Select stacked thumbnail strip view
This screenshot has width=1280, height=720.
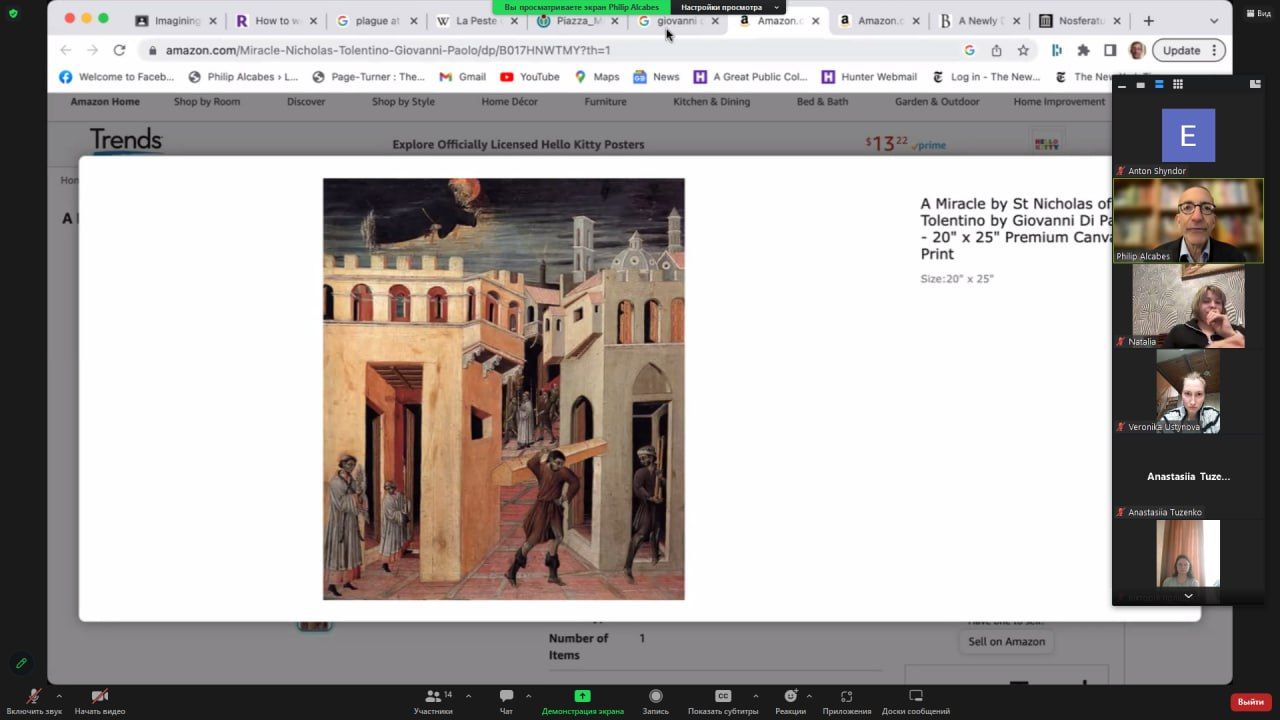(1159, 85)
